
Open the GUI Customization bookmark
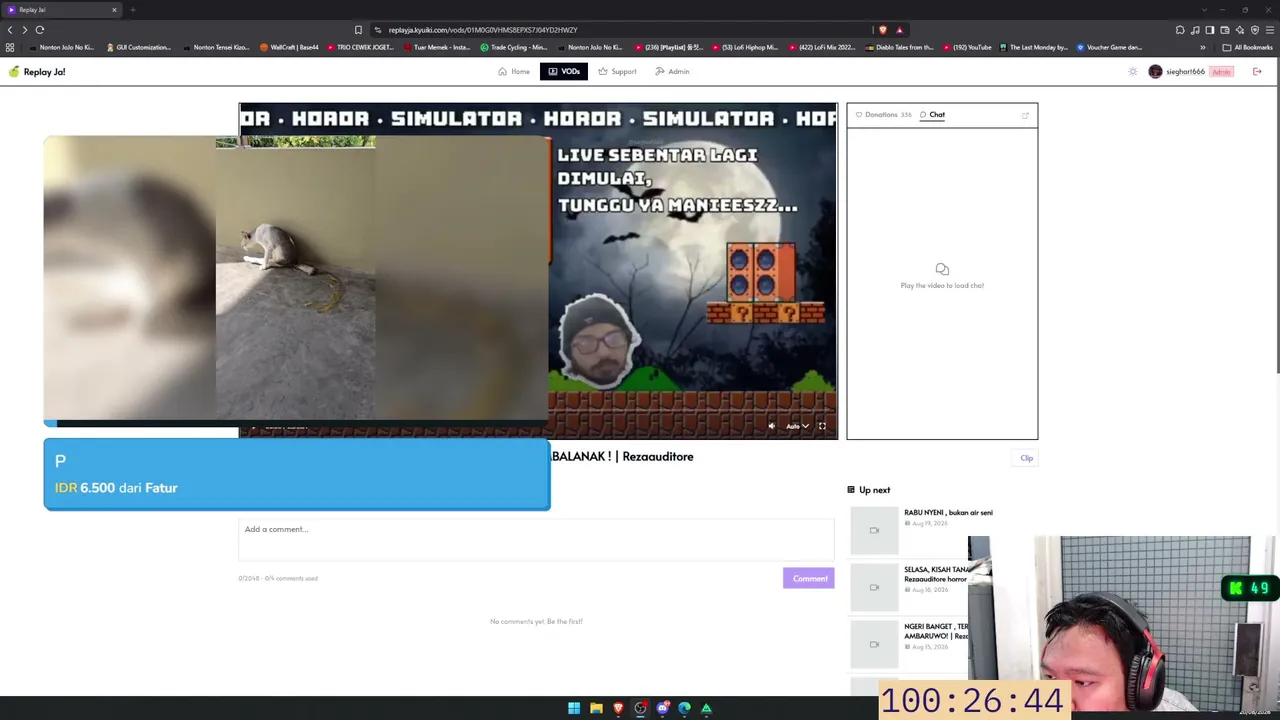pos(138,47)
